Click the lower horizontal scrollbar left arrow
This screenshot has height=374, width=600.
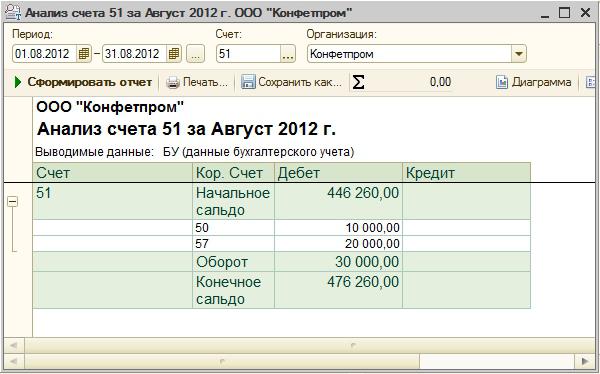click(x=14, y=361)
